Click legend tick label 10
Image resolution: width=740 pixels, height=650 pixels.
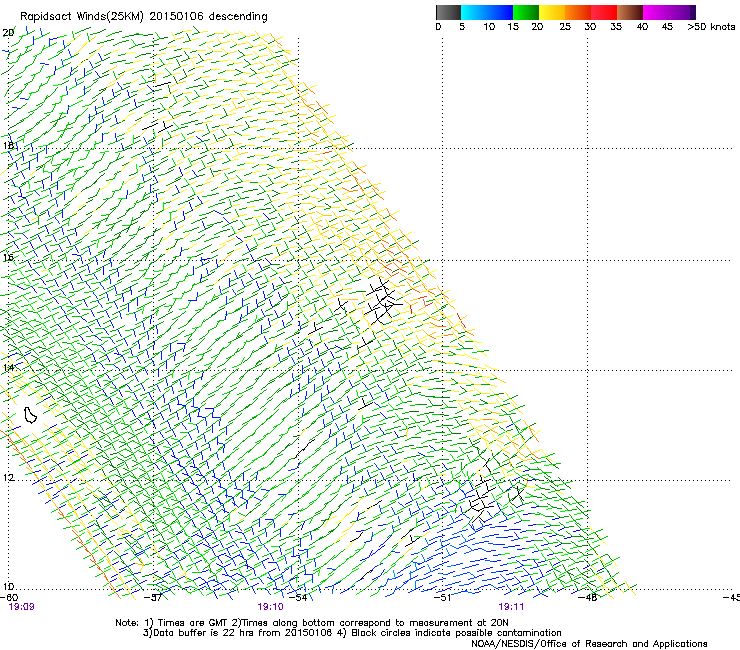point(489,27)
